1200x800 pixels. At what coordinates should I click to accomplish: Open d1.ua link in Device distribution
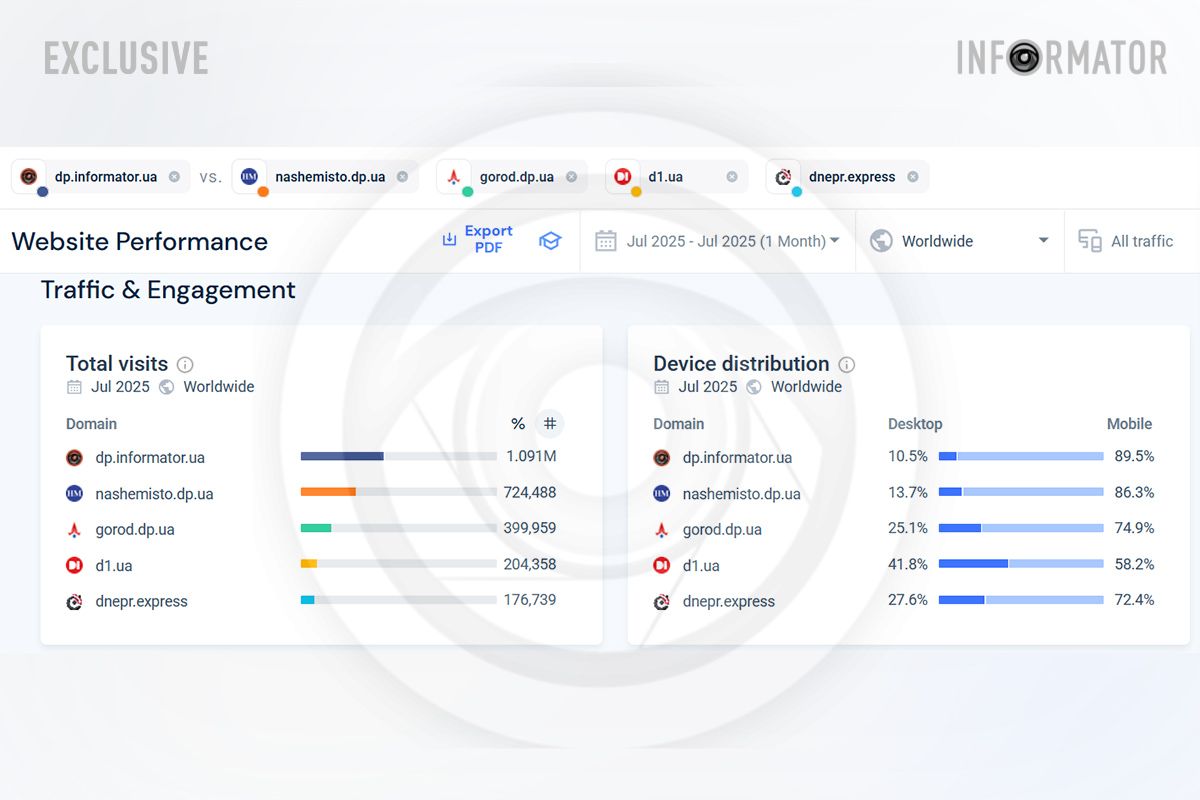coord(701,566)
